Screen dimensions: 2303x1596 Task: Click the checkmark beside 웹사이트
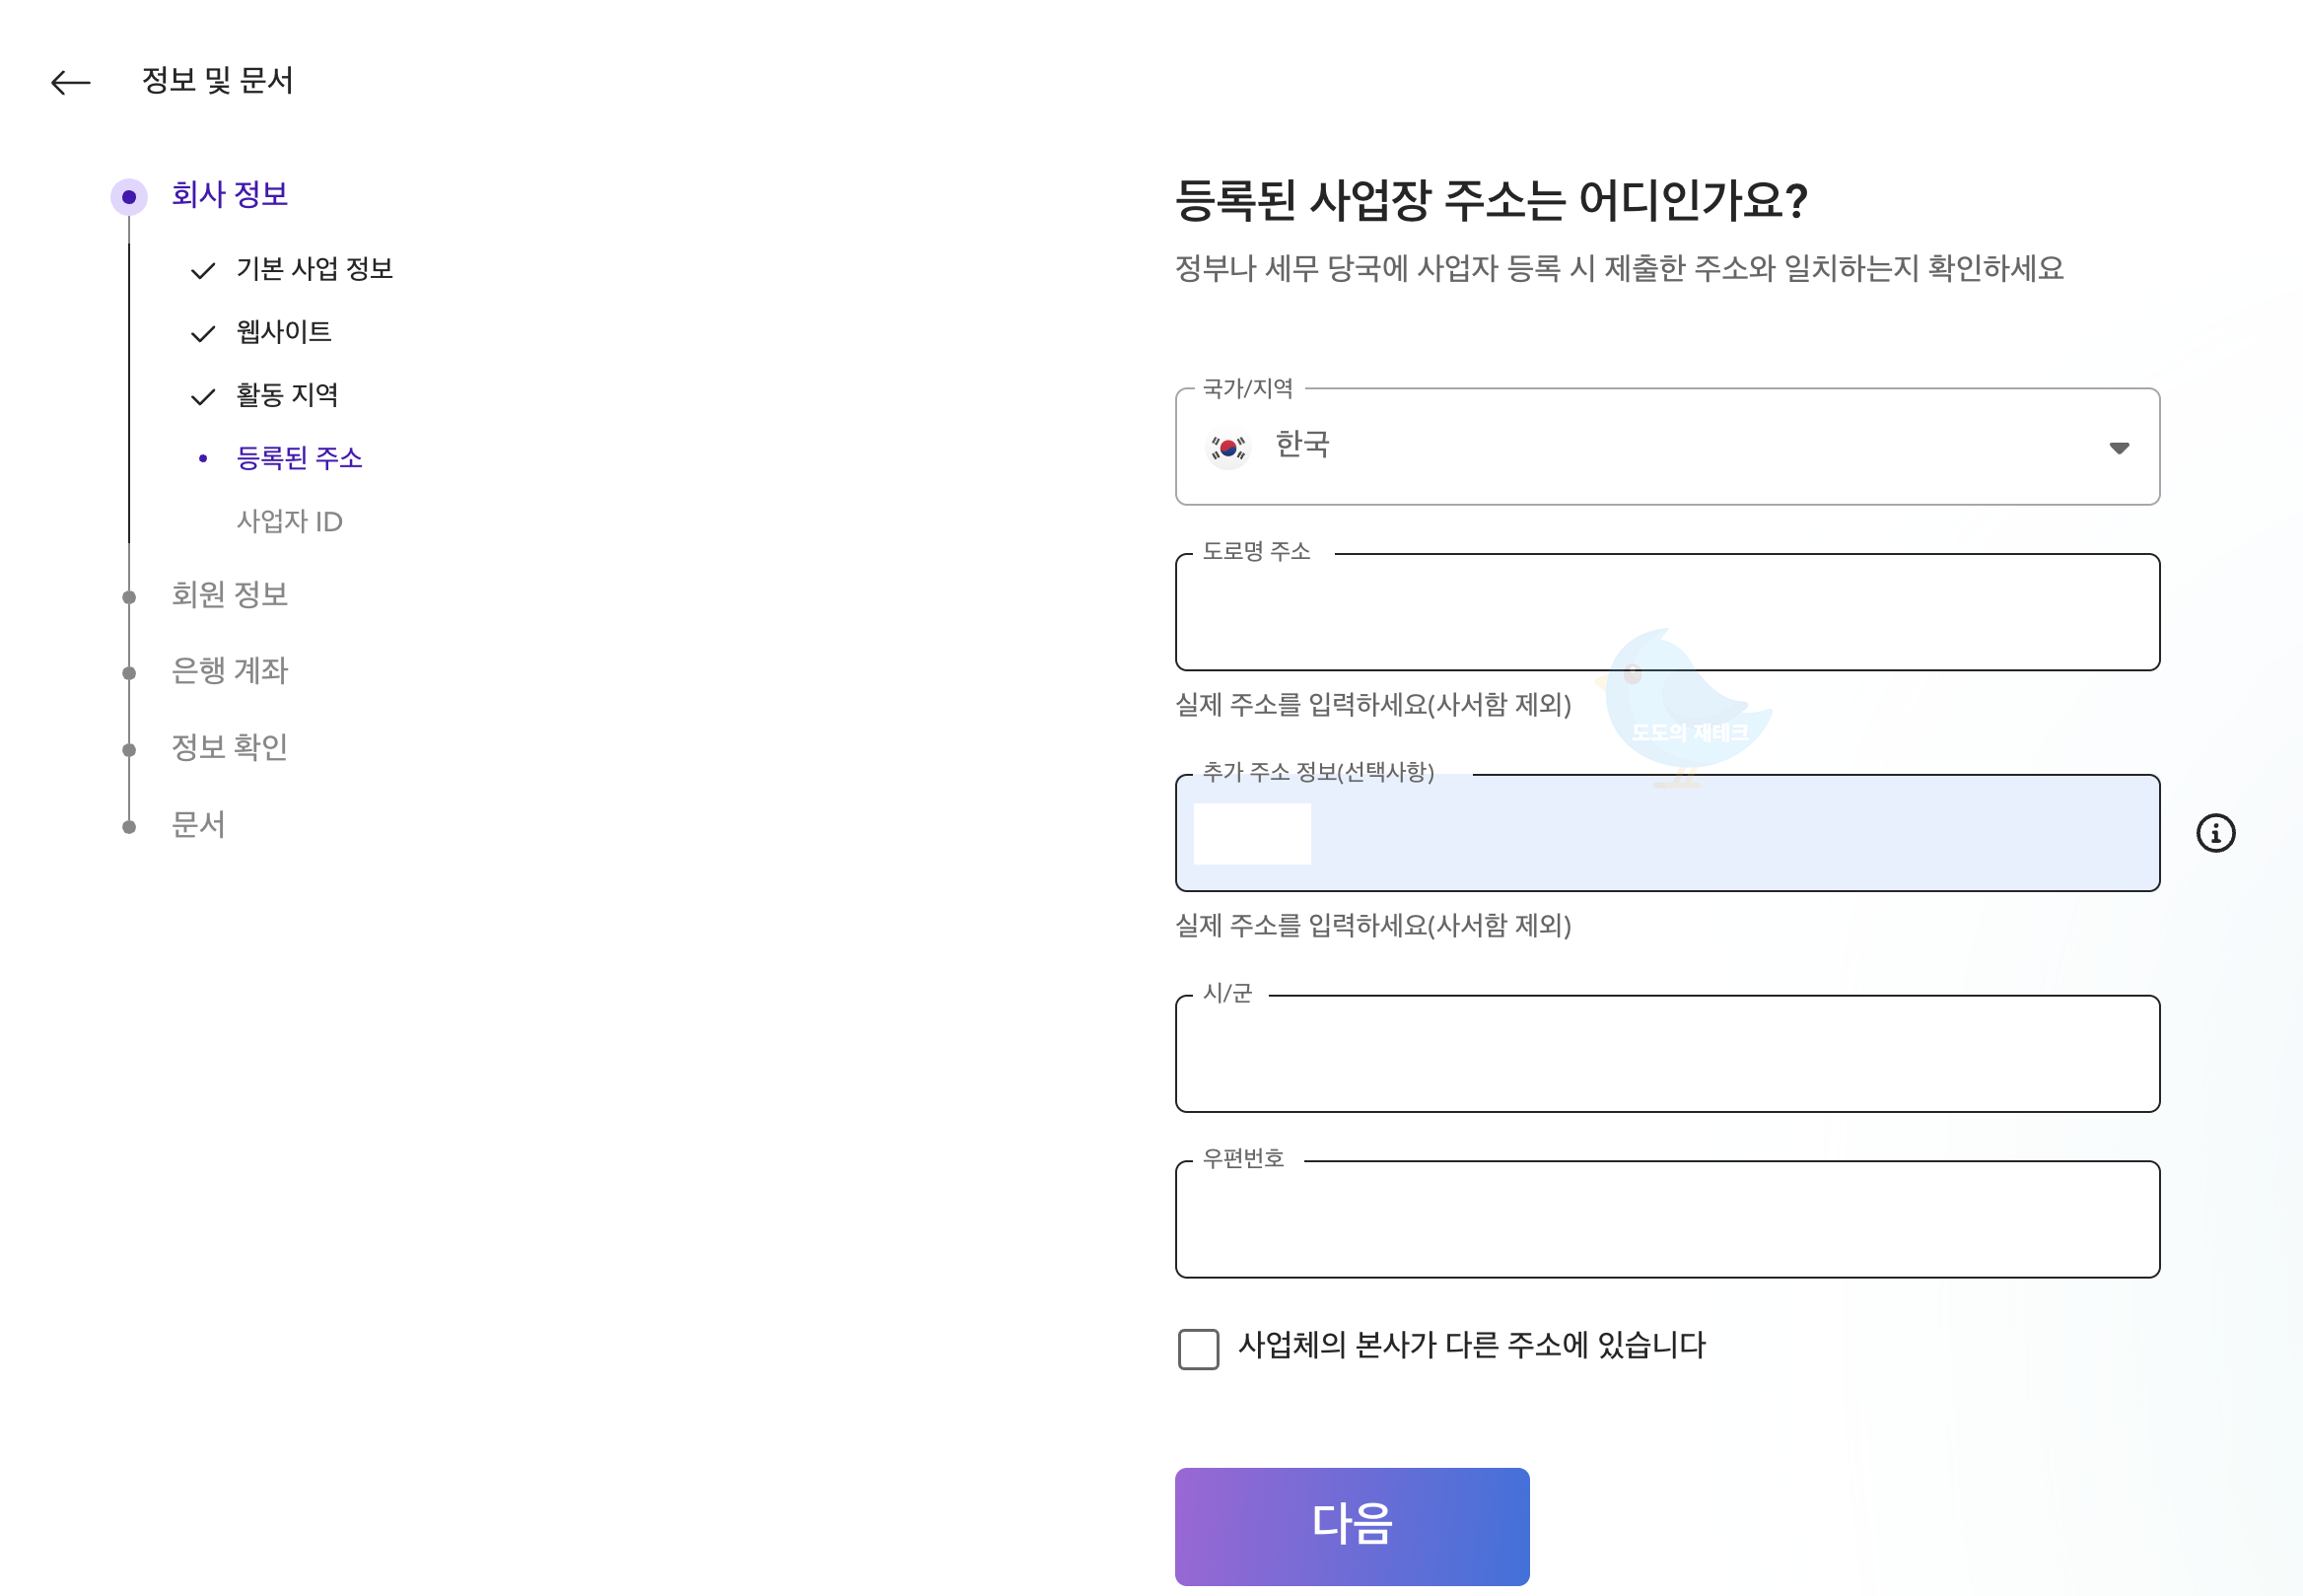click(203, 333)
